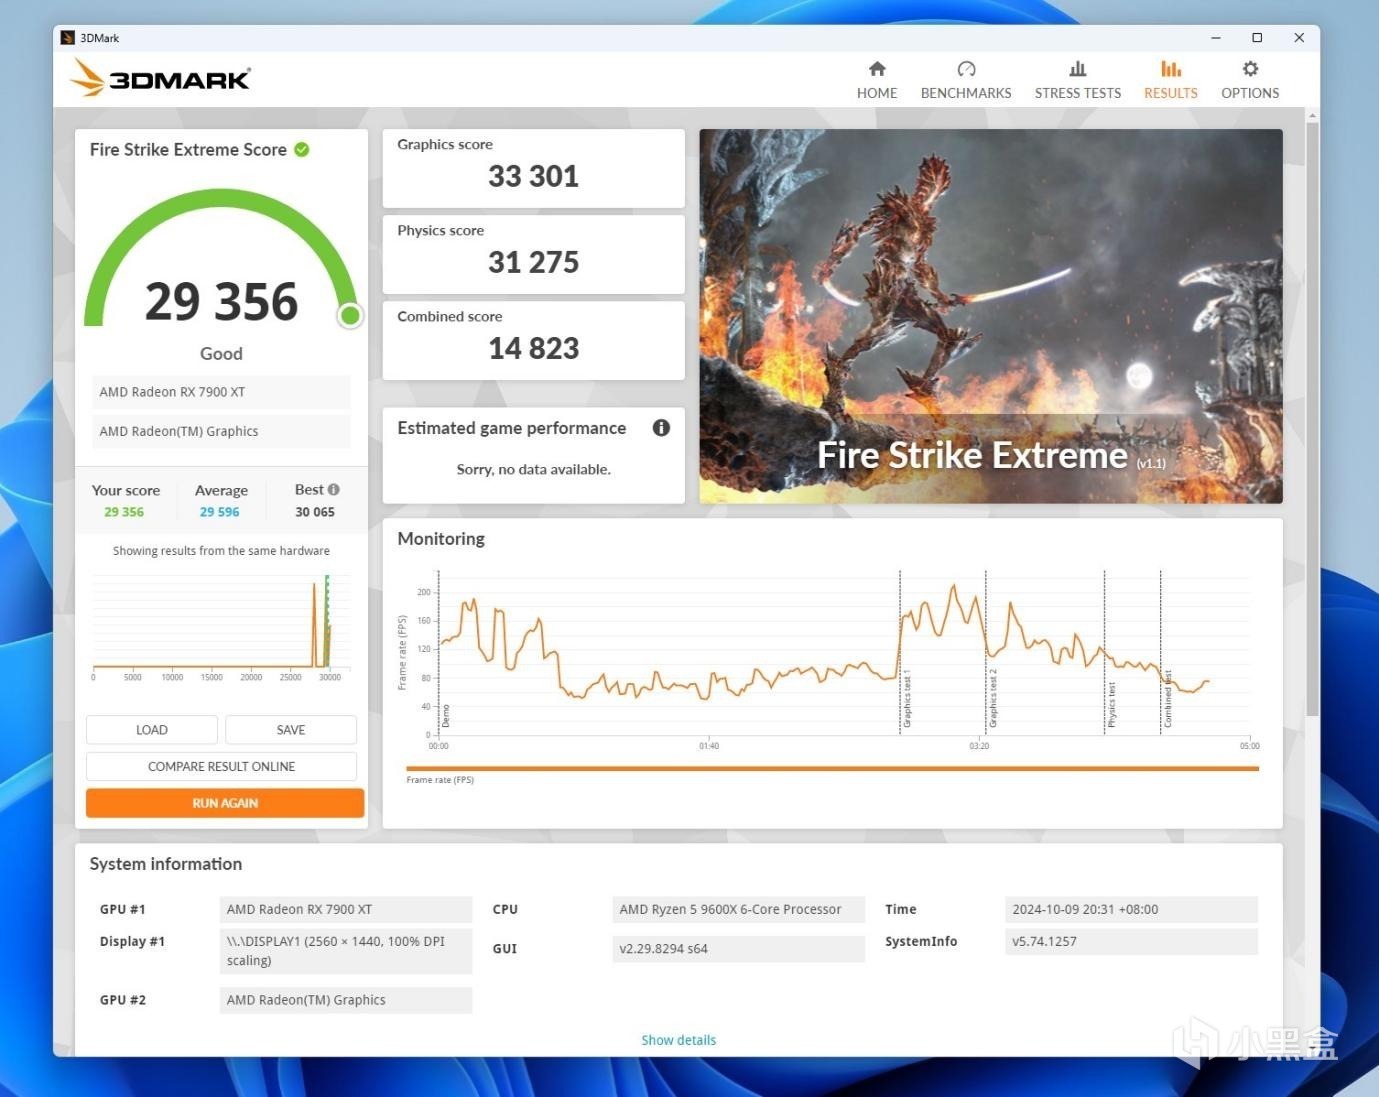Image resolution: width=1379 pixels, height=1097 pixels.
Task: Maximize the 3DMark window
Action: (1257, 38)
